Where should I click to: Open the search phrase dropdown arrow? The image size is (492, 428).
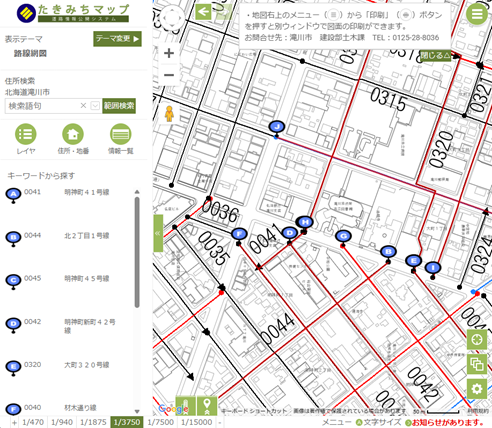point(95,106)
